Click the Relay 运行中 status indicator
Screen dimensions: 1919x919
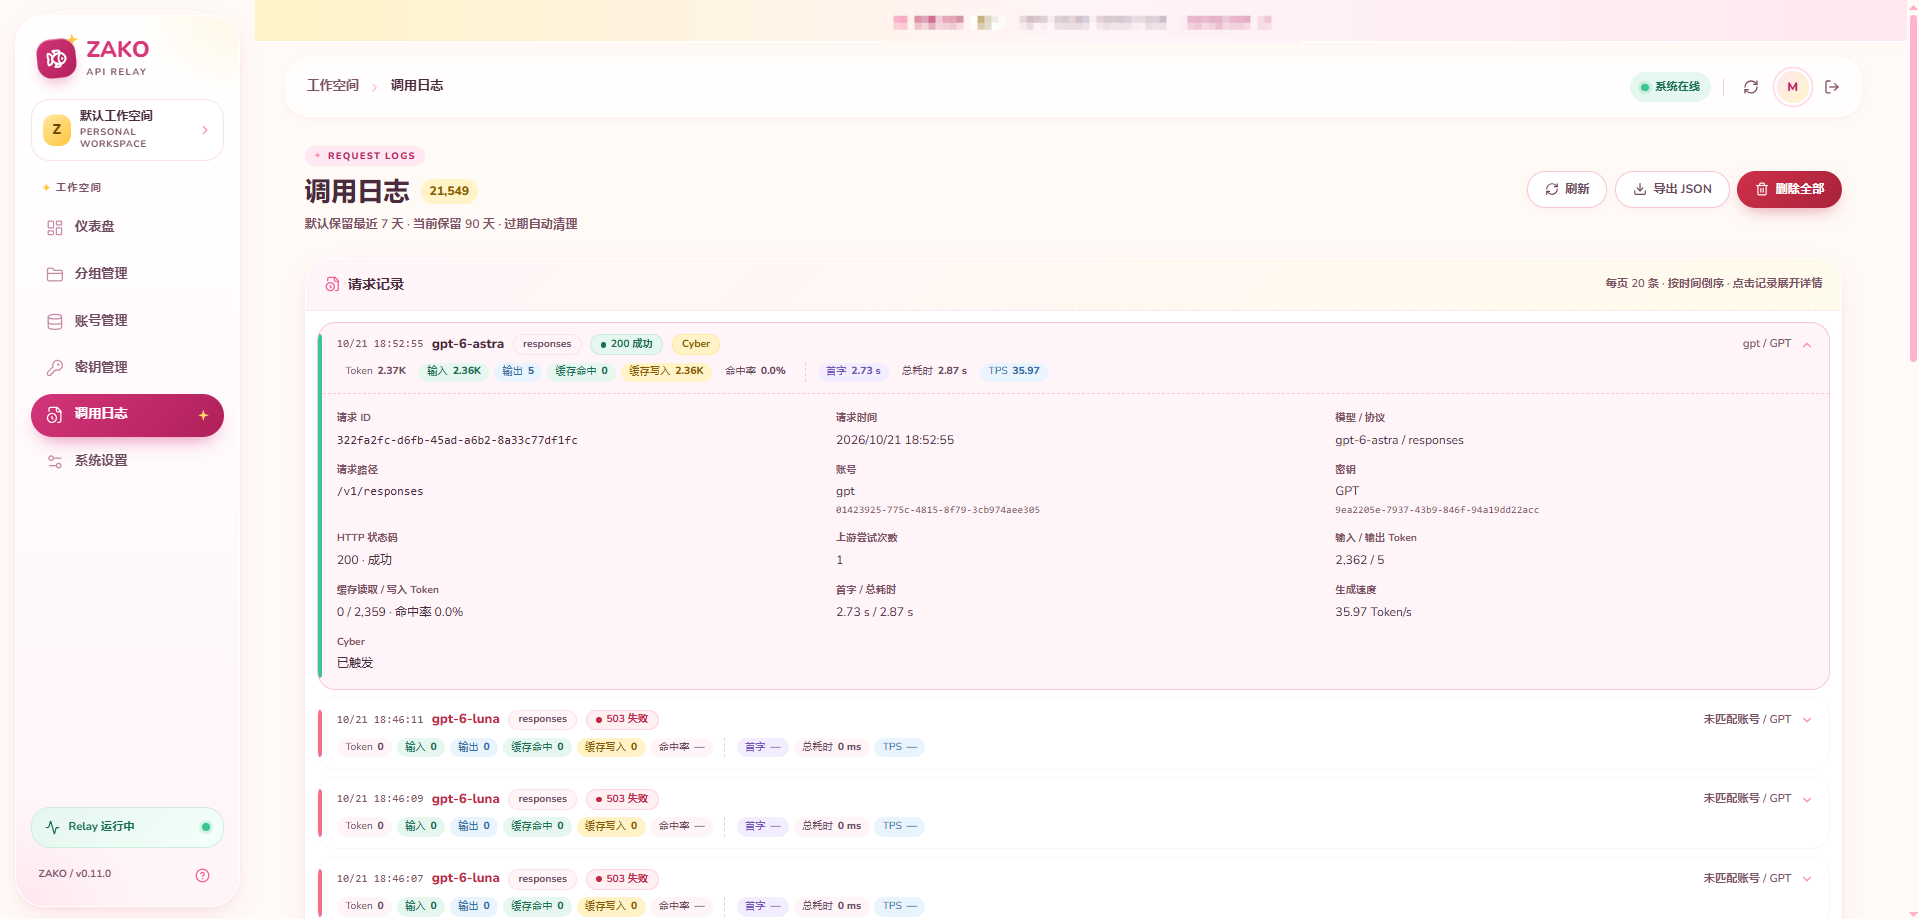[127, 827]
